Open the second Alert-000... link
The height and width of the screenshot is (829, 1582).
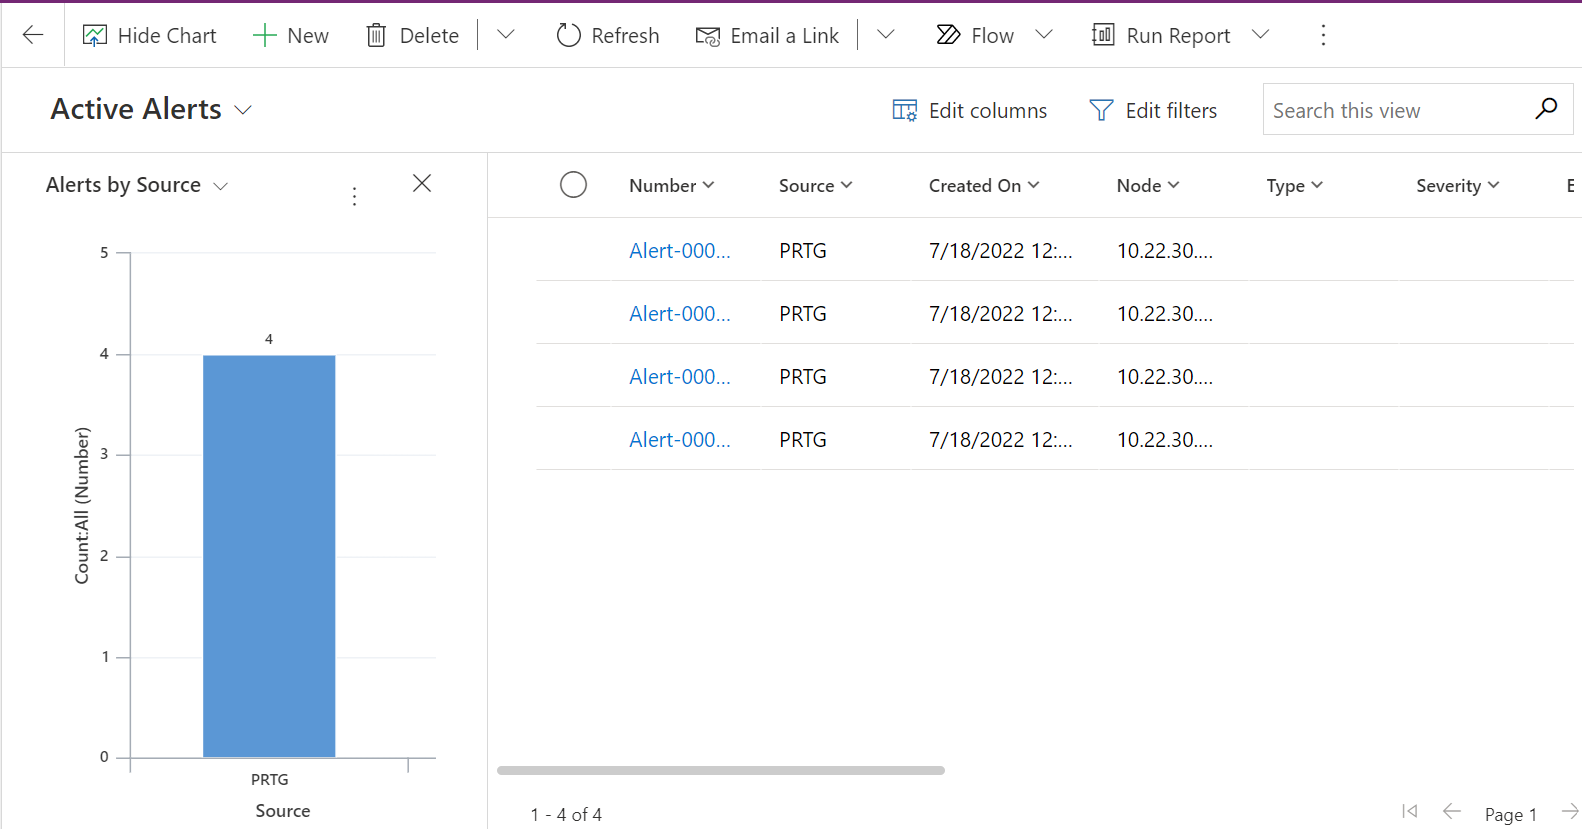point(680,314)
